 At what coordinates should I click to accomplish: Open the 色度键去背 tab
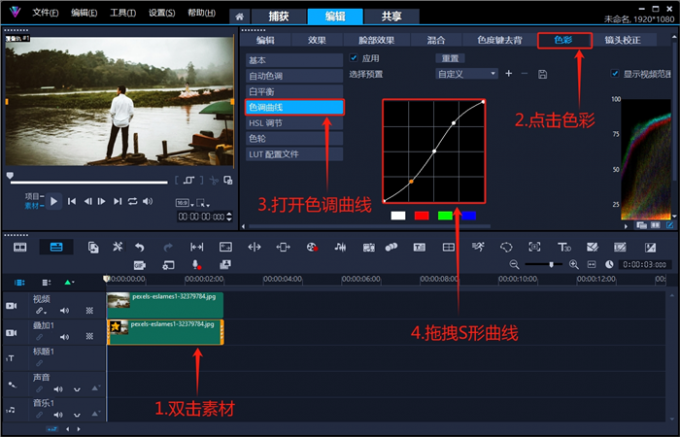click(500, 40)
